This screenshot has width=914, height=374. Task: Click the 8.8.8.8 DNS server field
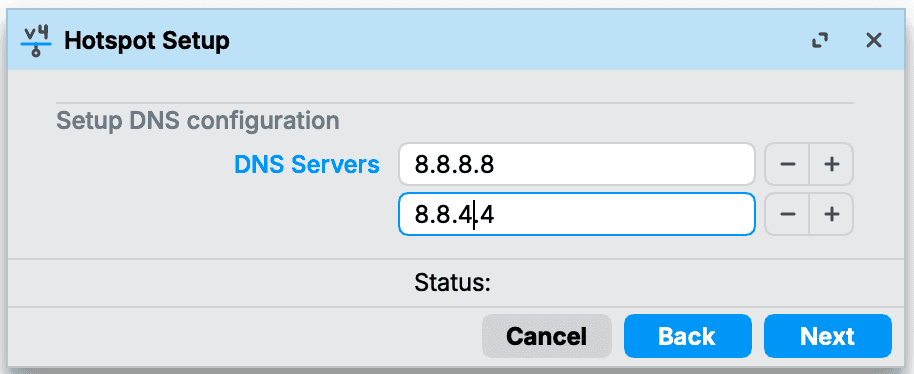click(x=576, y=164)
